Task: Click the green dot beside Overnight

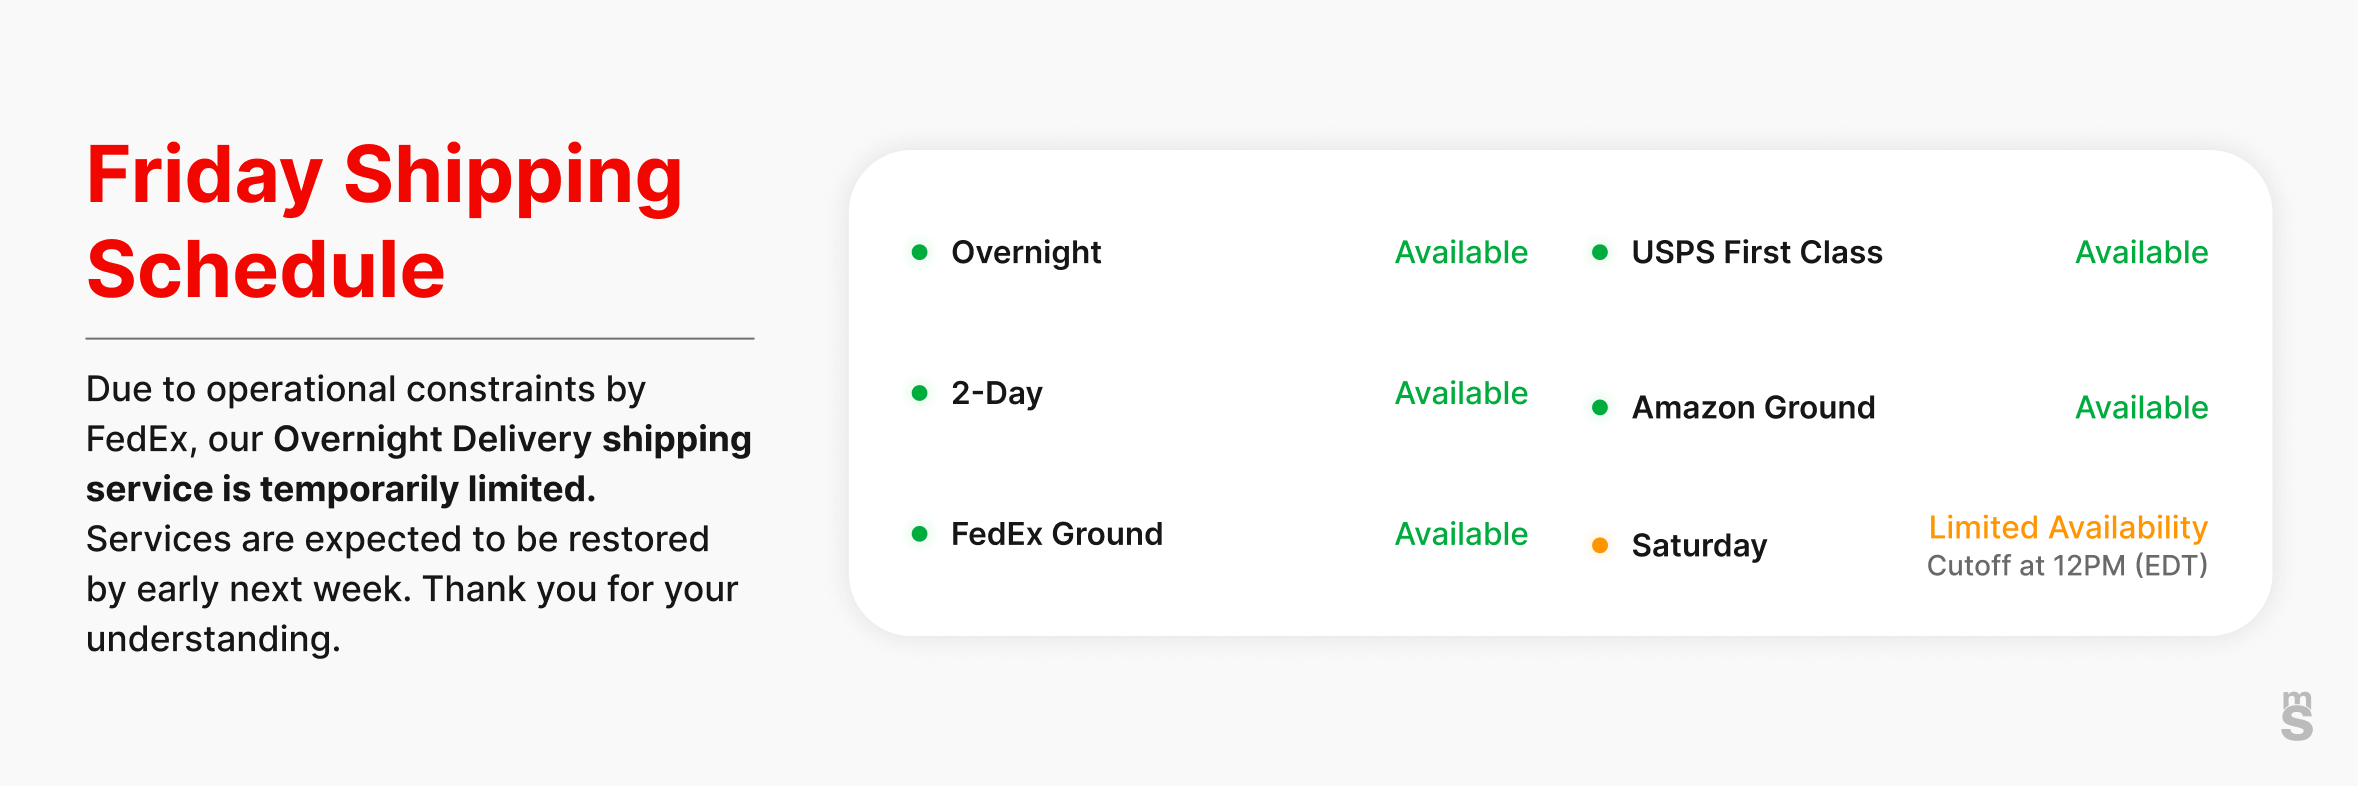Action: tap(919, 252)
